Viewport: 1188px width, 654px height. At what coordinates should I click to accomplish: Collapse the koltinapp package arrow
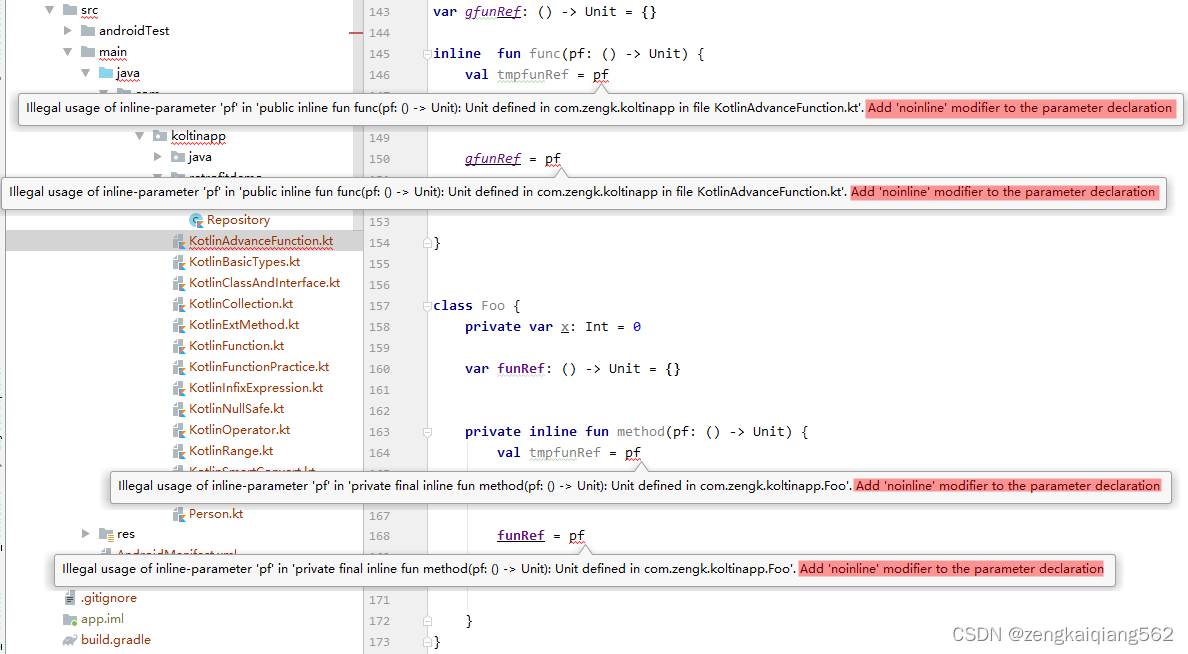point(139,136)
